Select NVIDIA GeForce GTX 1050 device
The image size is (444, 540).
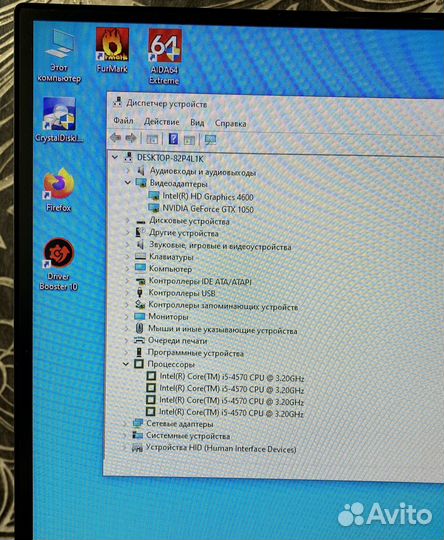coord(208,209)
